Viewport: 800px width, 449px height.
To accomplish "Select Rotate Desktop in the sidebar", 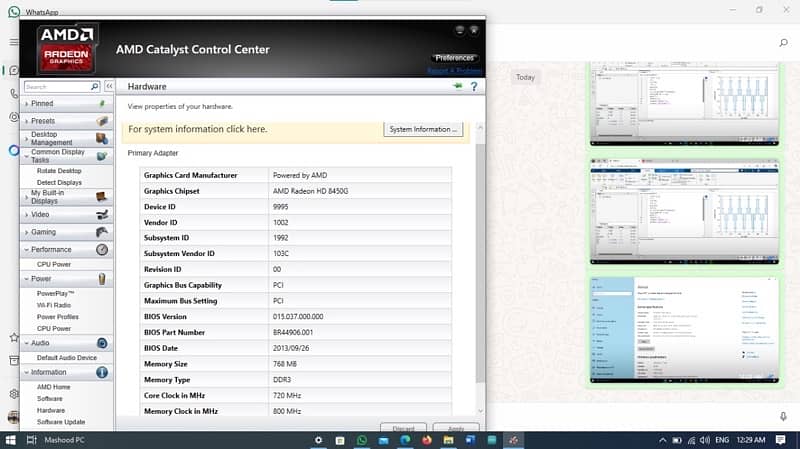I will tap(59, 171).
